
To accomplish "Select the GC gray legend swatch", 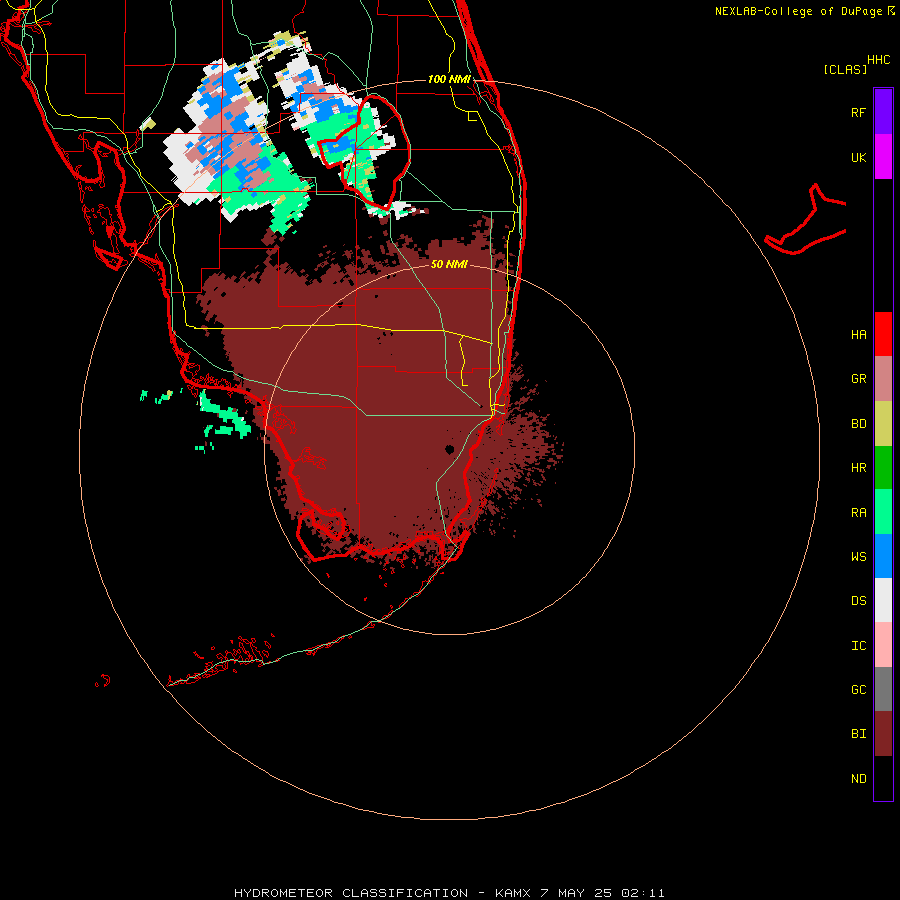I will pos(883,689).
